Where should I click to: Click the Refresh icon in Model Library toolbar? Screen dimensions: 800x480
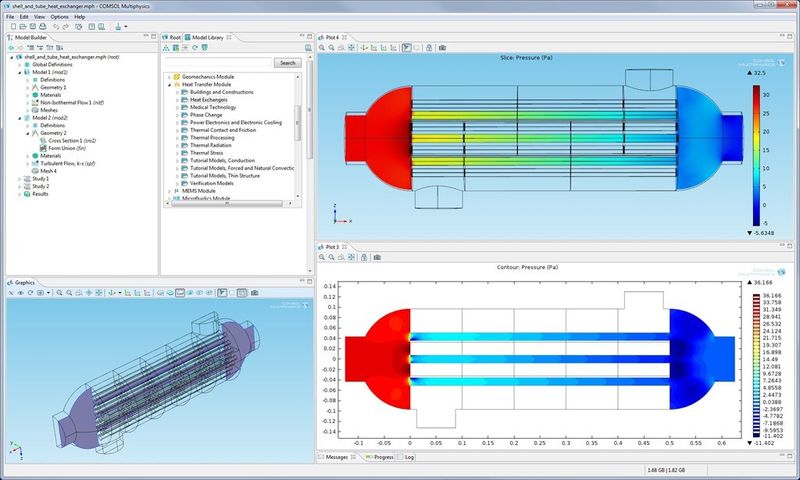[x=195, y=47]
